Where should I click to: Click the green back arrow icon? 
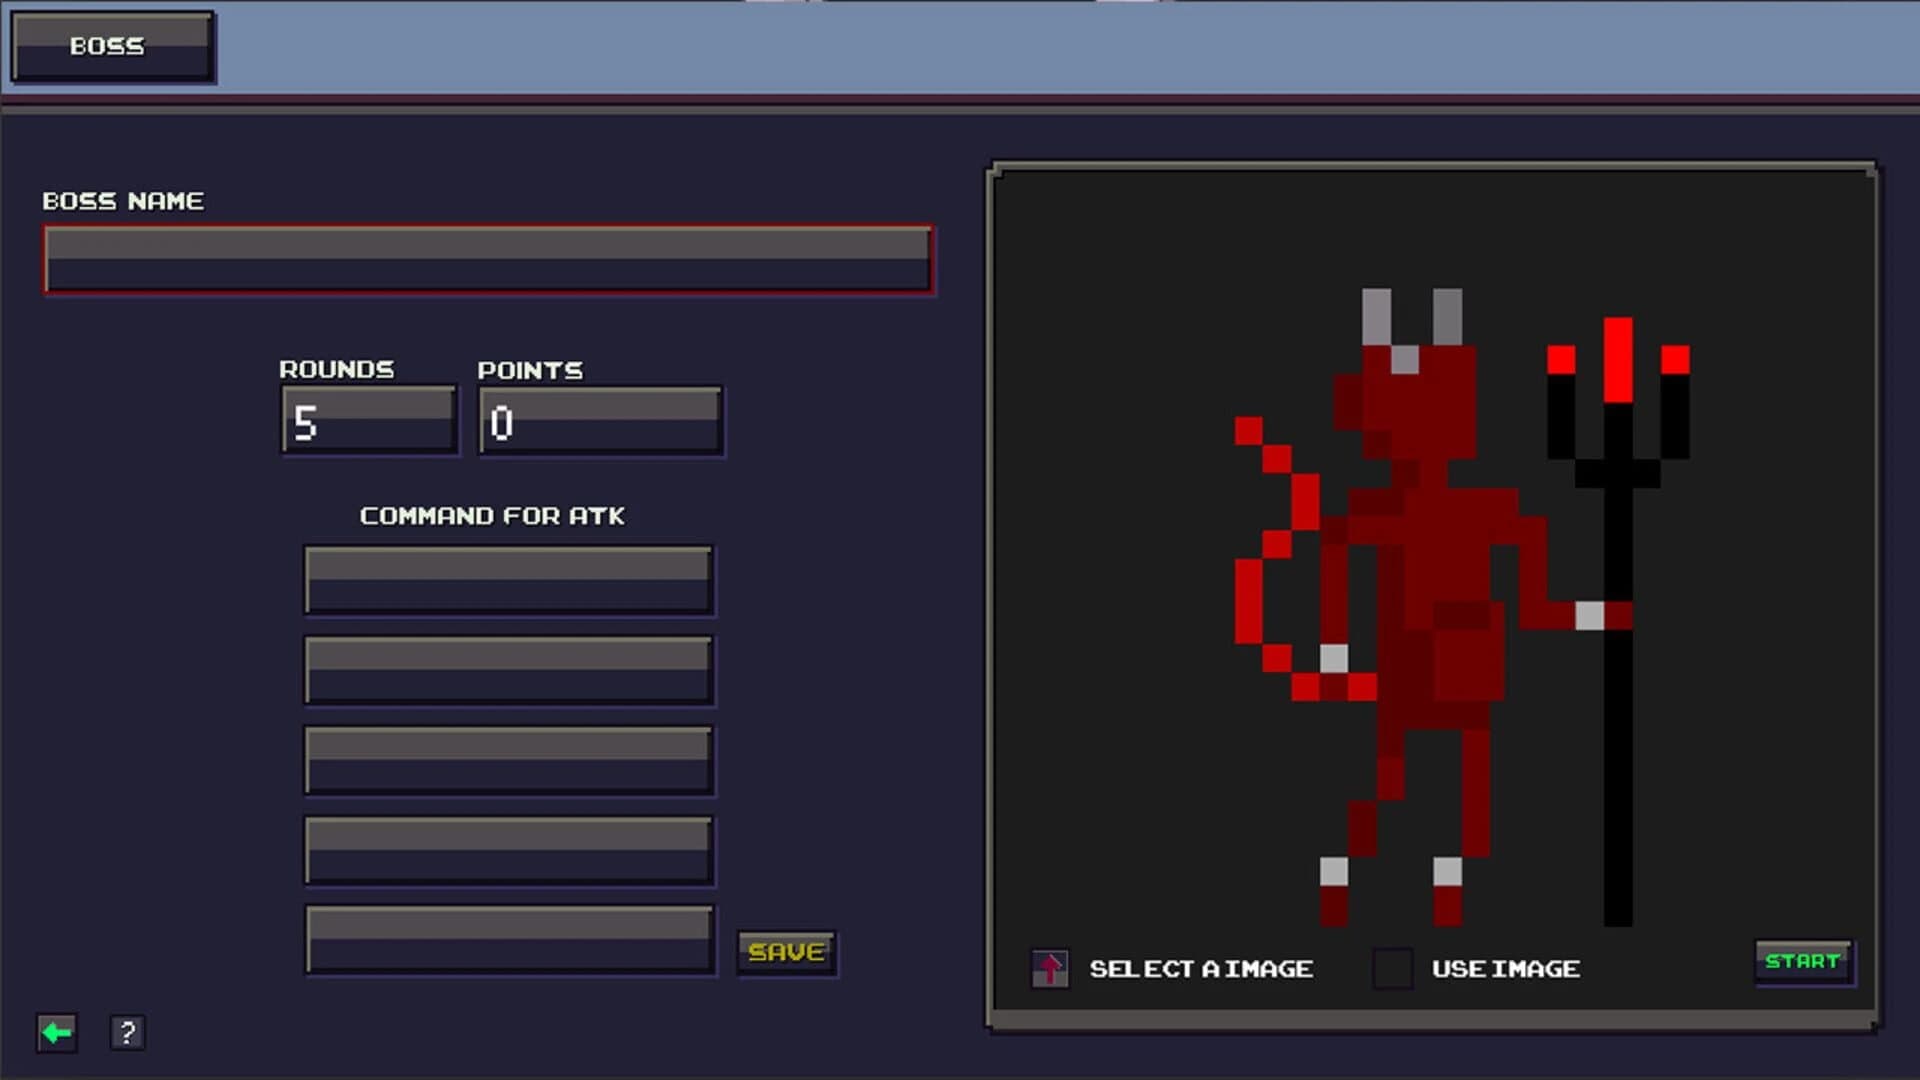click(56, 1032)
